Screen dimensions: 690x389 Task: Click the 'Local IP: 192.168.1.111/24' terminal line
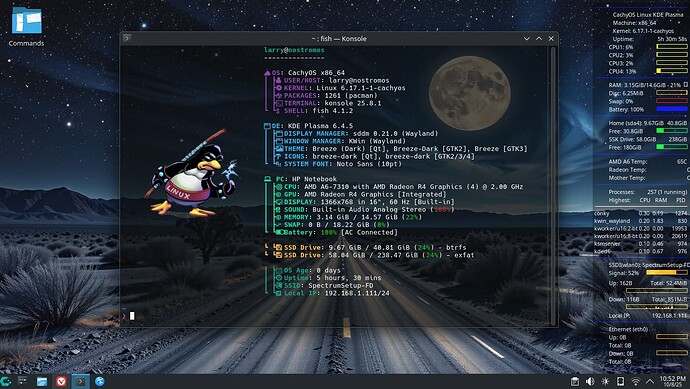332,293
